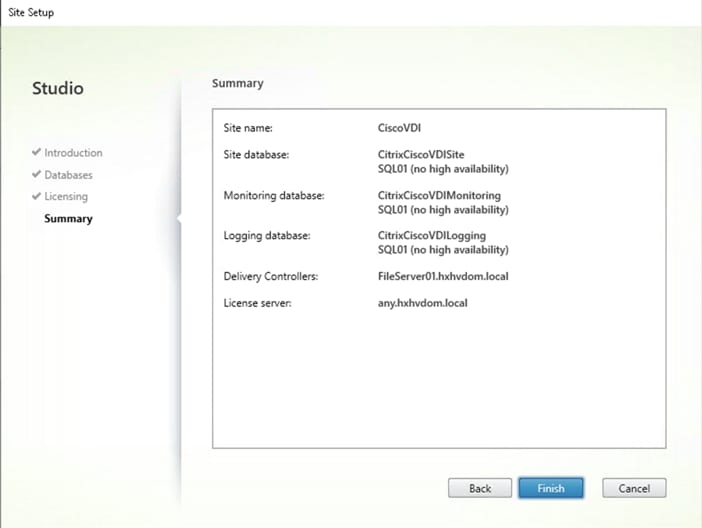Select the Summary step in sidebar

coord(68,219)
